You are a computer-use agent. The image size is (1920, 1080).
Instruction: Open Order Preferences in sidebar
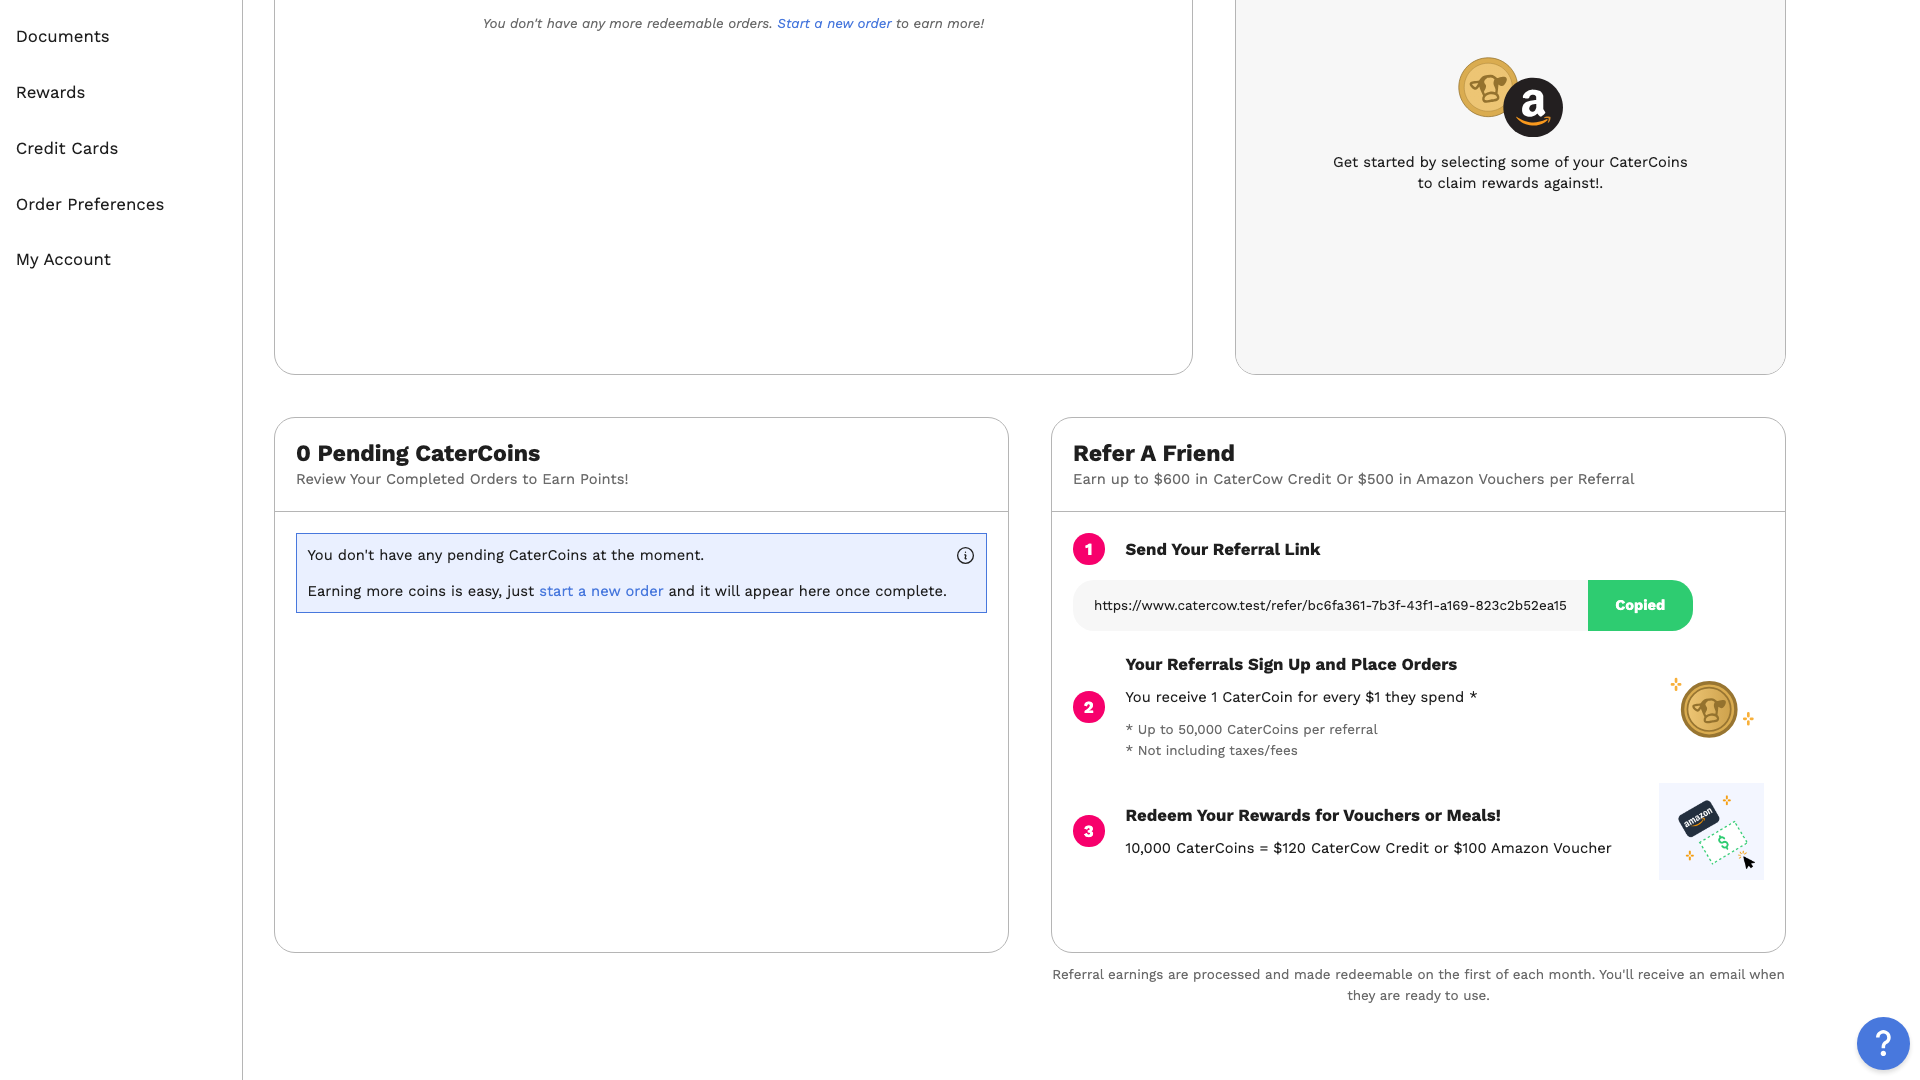90,205
